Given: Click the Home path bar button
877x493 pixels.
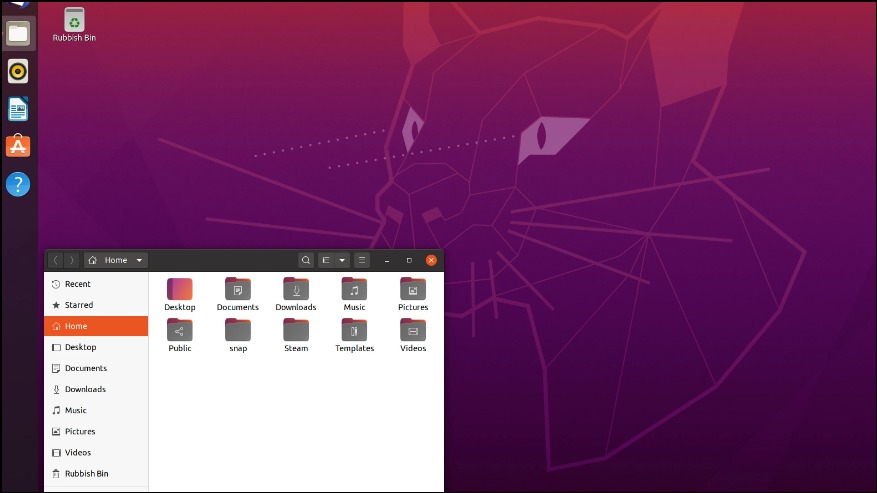Looking at the screenshot, I should (x=116, y=260).
